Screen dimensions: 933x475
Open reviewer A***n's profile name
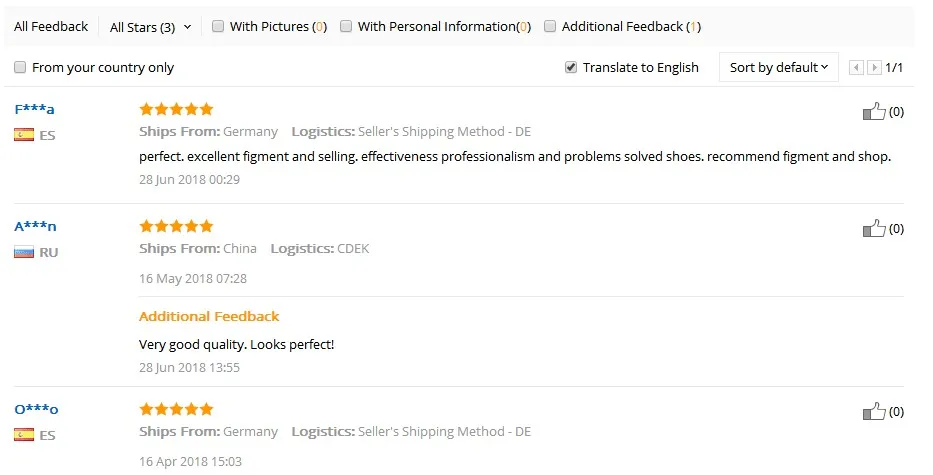35,227
